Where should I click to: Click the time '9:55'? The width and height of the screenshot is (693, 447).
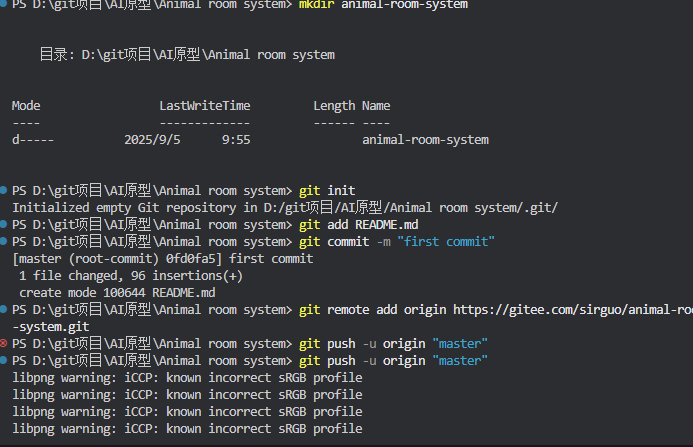pos(236,140)
